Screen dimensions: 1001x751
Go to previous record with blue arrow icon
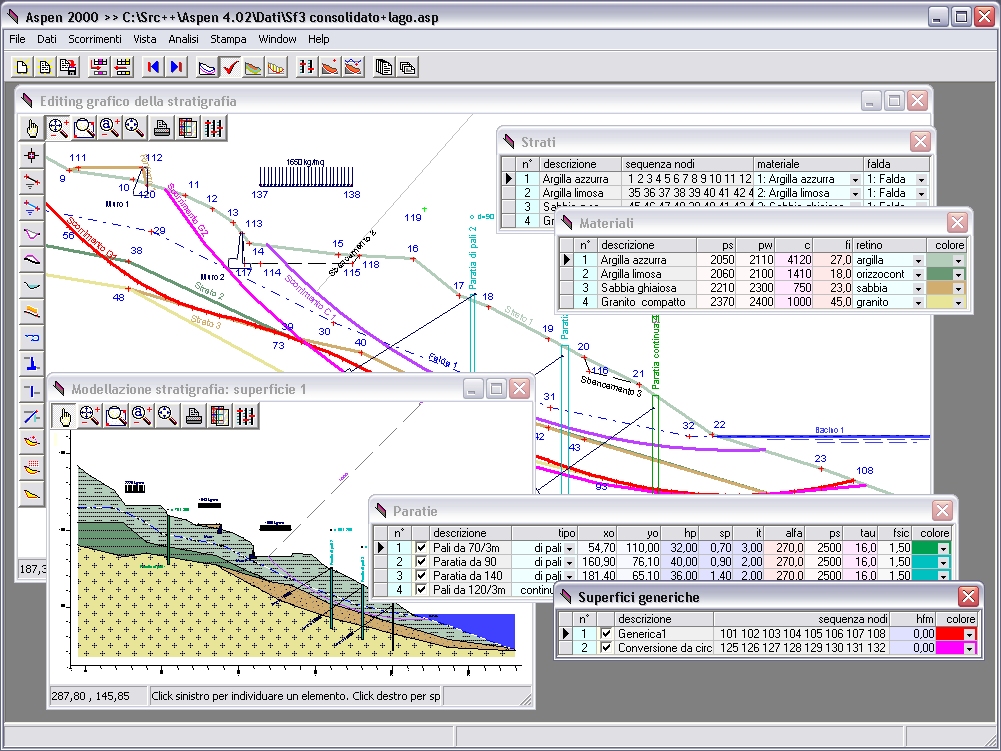tap(153, 67)
